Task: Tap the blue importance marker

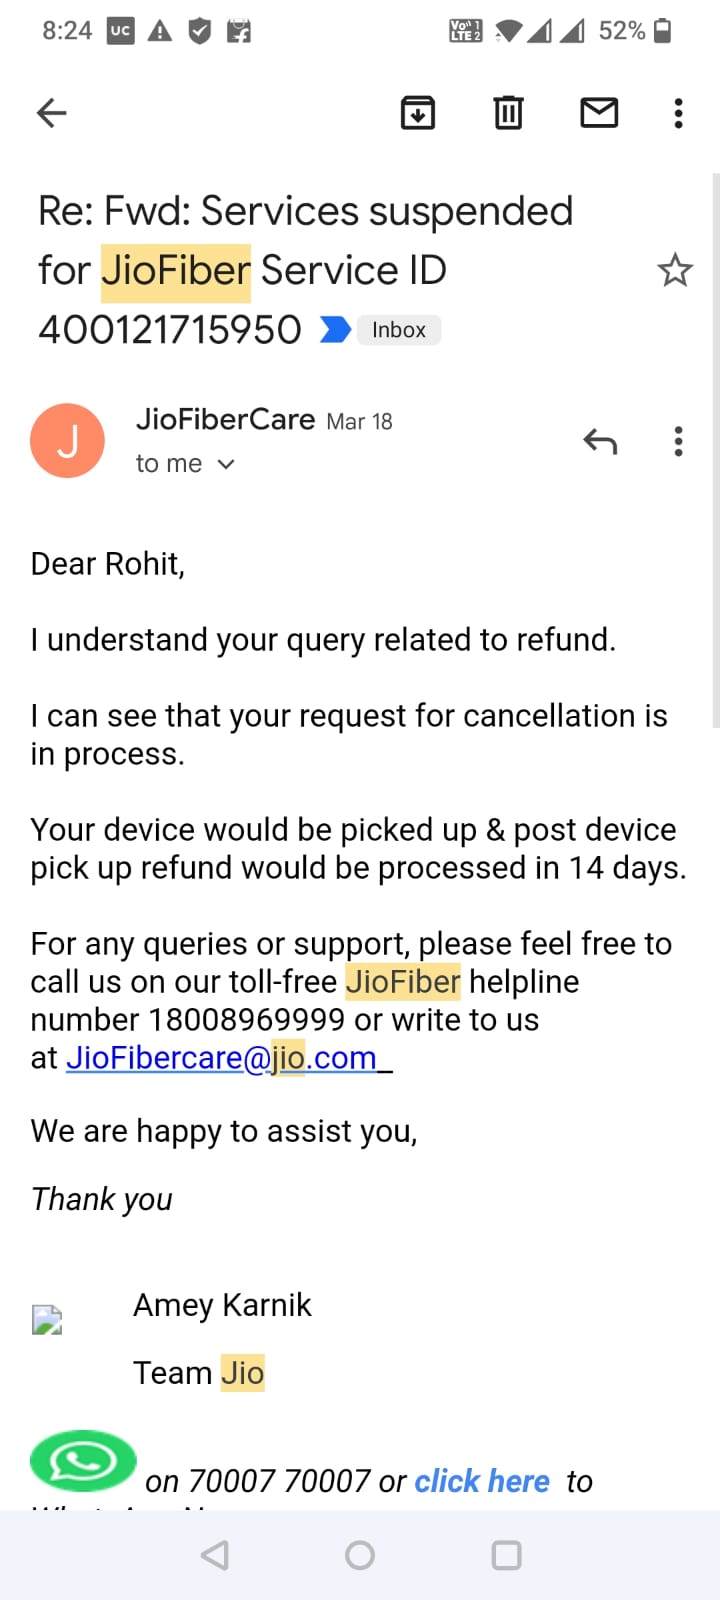Action: pyautogui.click(x=335, y=330)
